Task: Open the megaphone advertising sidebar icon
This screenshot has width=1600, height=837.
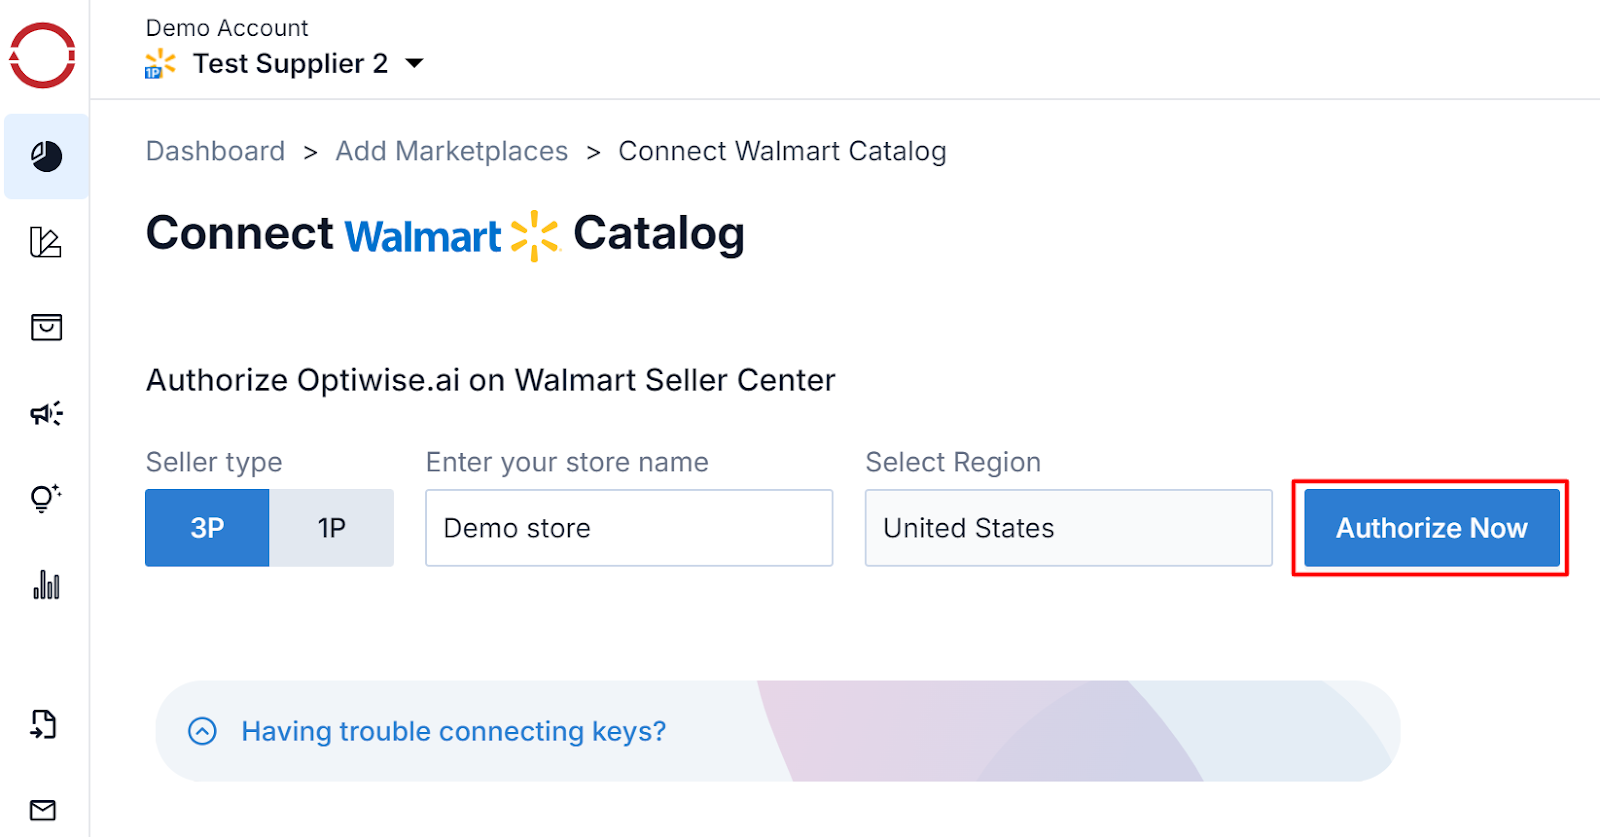Action: coord(46,413)
